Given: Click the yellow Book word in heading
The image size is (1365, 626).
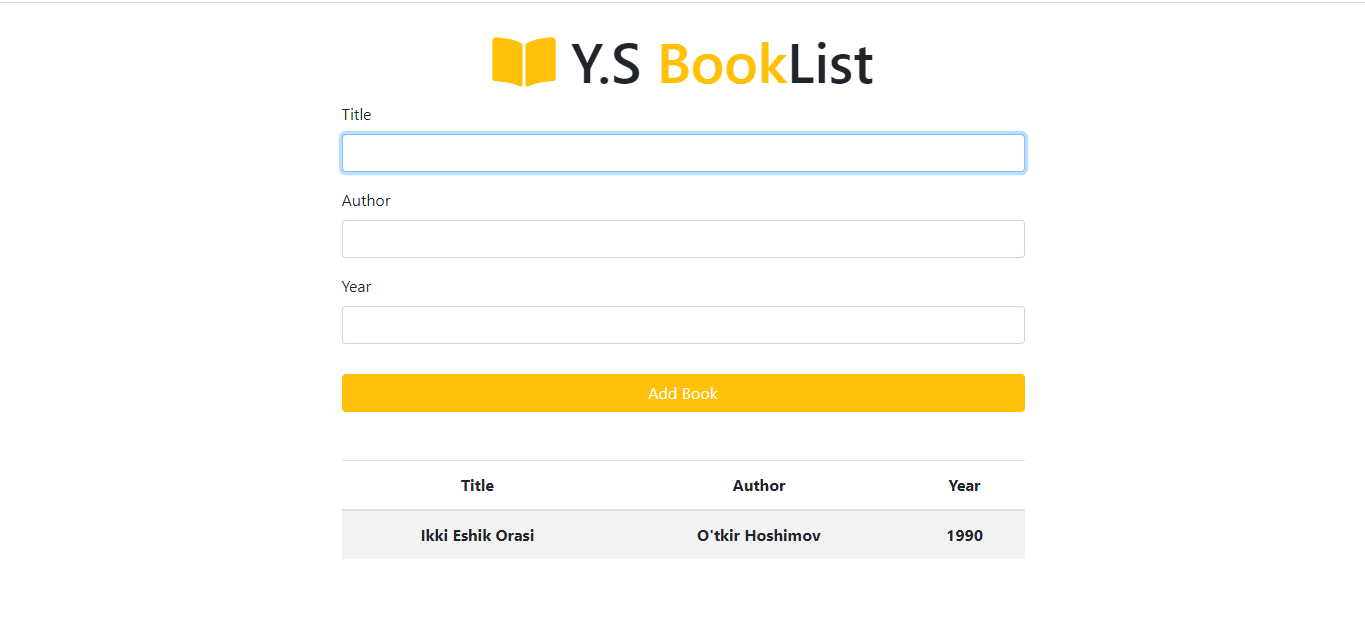Looking at the screenshot, I should coord(723,63).
